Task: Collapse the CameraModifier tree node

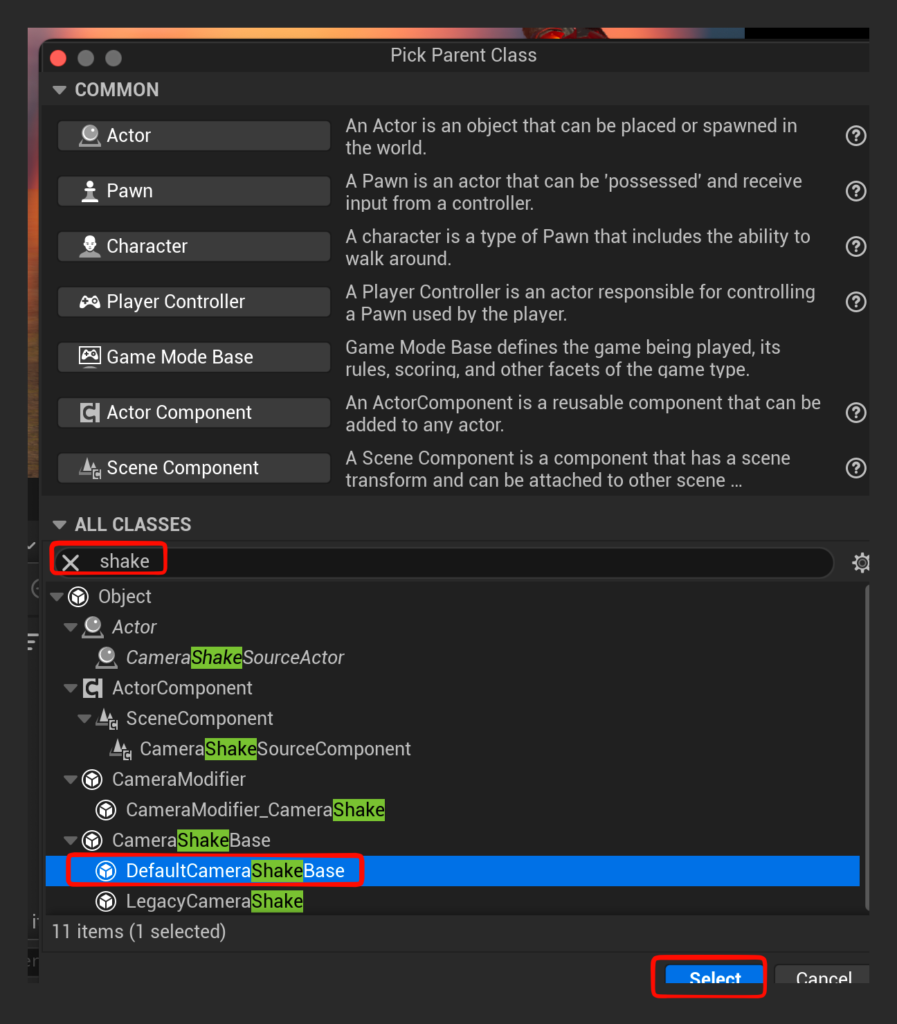Action: click(x=71, y=780)
